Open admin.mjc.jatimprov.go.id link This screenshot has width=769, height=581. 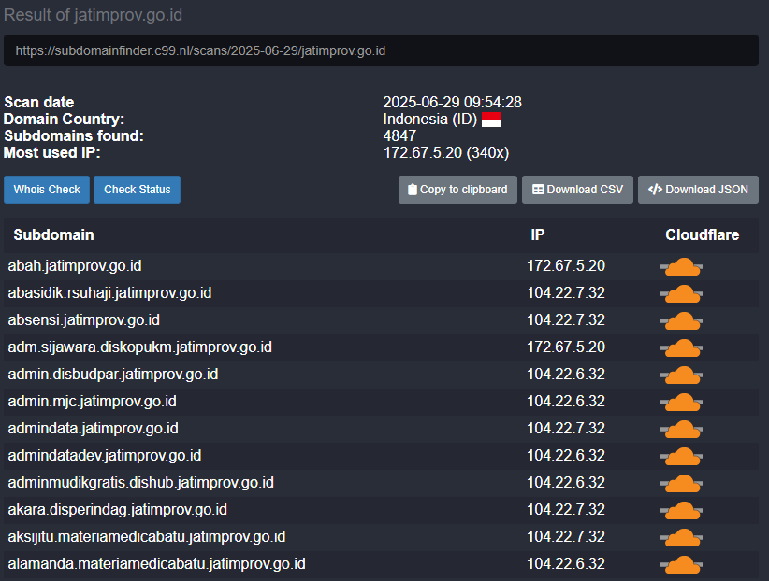point(92,401)
